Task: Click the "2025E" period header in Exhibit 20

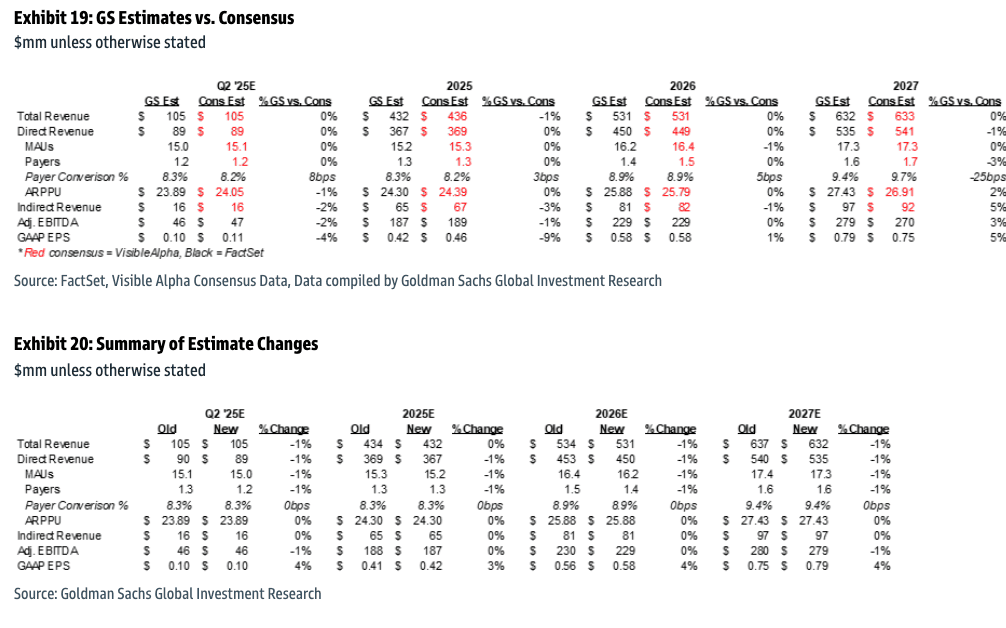Action: (416, 412)
